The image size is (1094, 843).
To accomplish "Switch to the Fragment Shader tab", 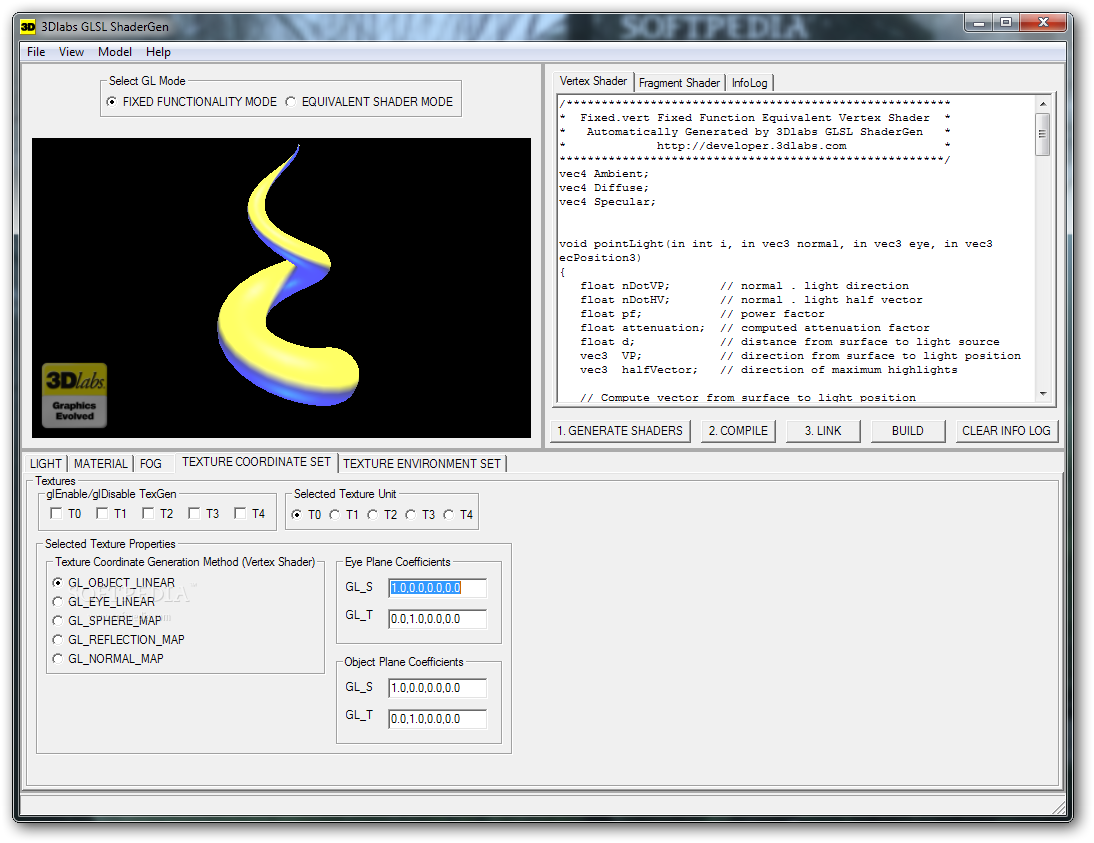I will click(x=679, y=83).
